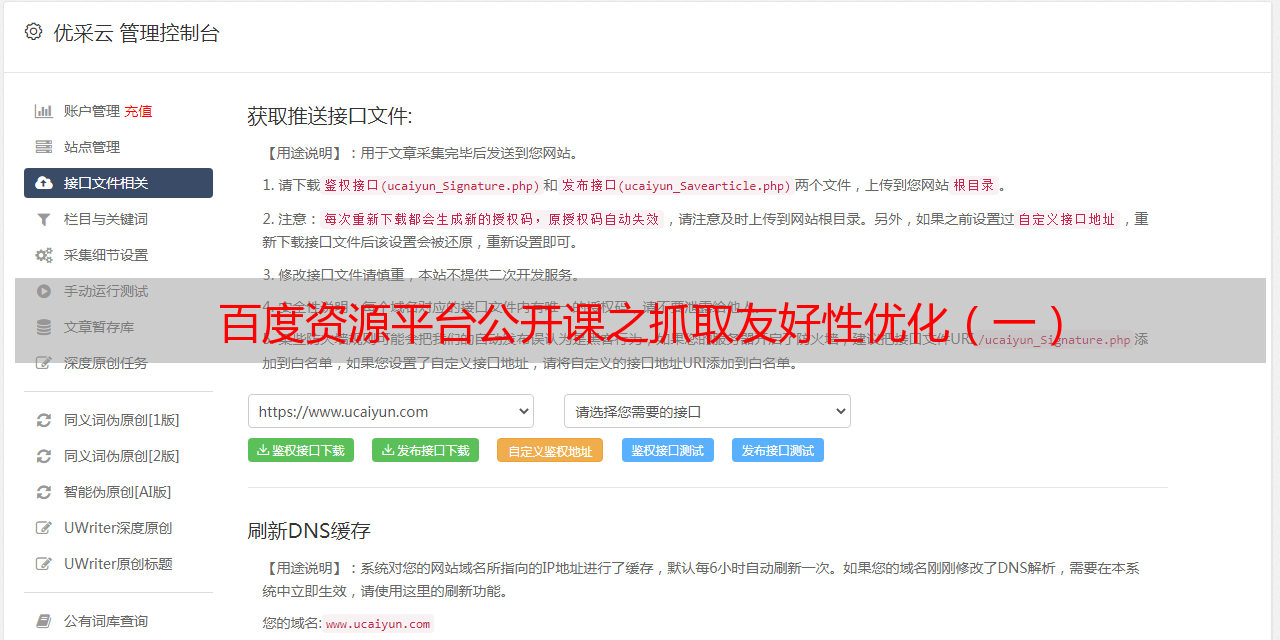The image size is (1280, 640).
Task: Expand the 请选择您需要的接口 dropdown
Action: [707, 411]
